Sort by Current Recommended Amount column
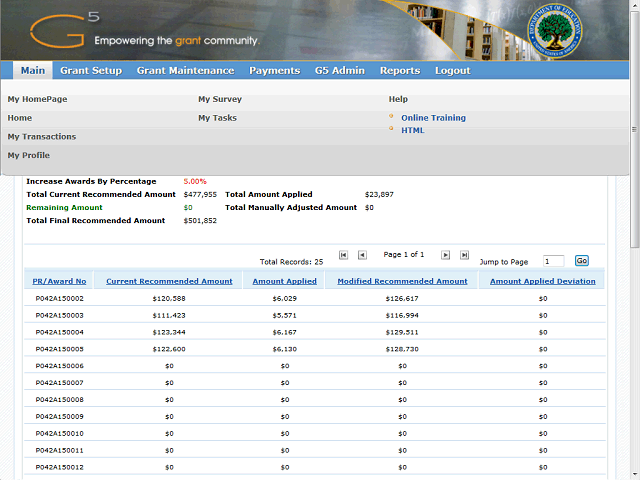This screenshot has width=640, height=480. [169, 282]
